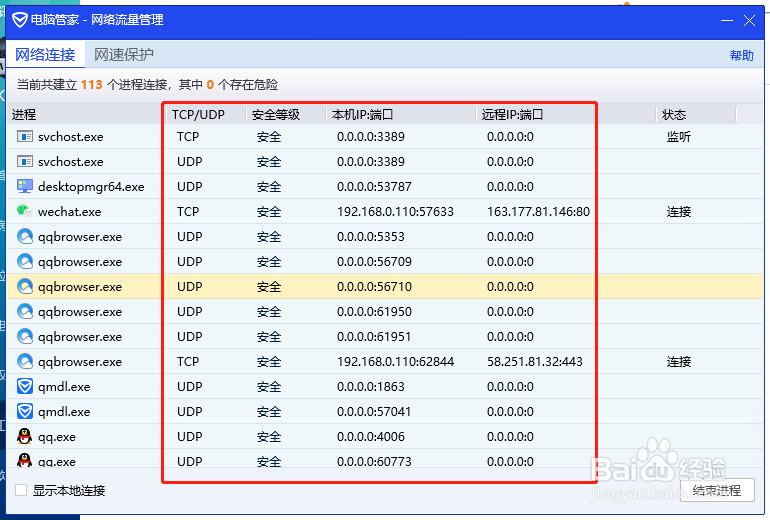The image size is (770, 520).
Task: Select the desktopmgr64.exe process name
Action: (x=91, y=187)
